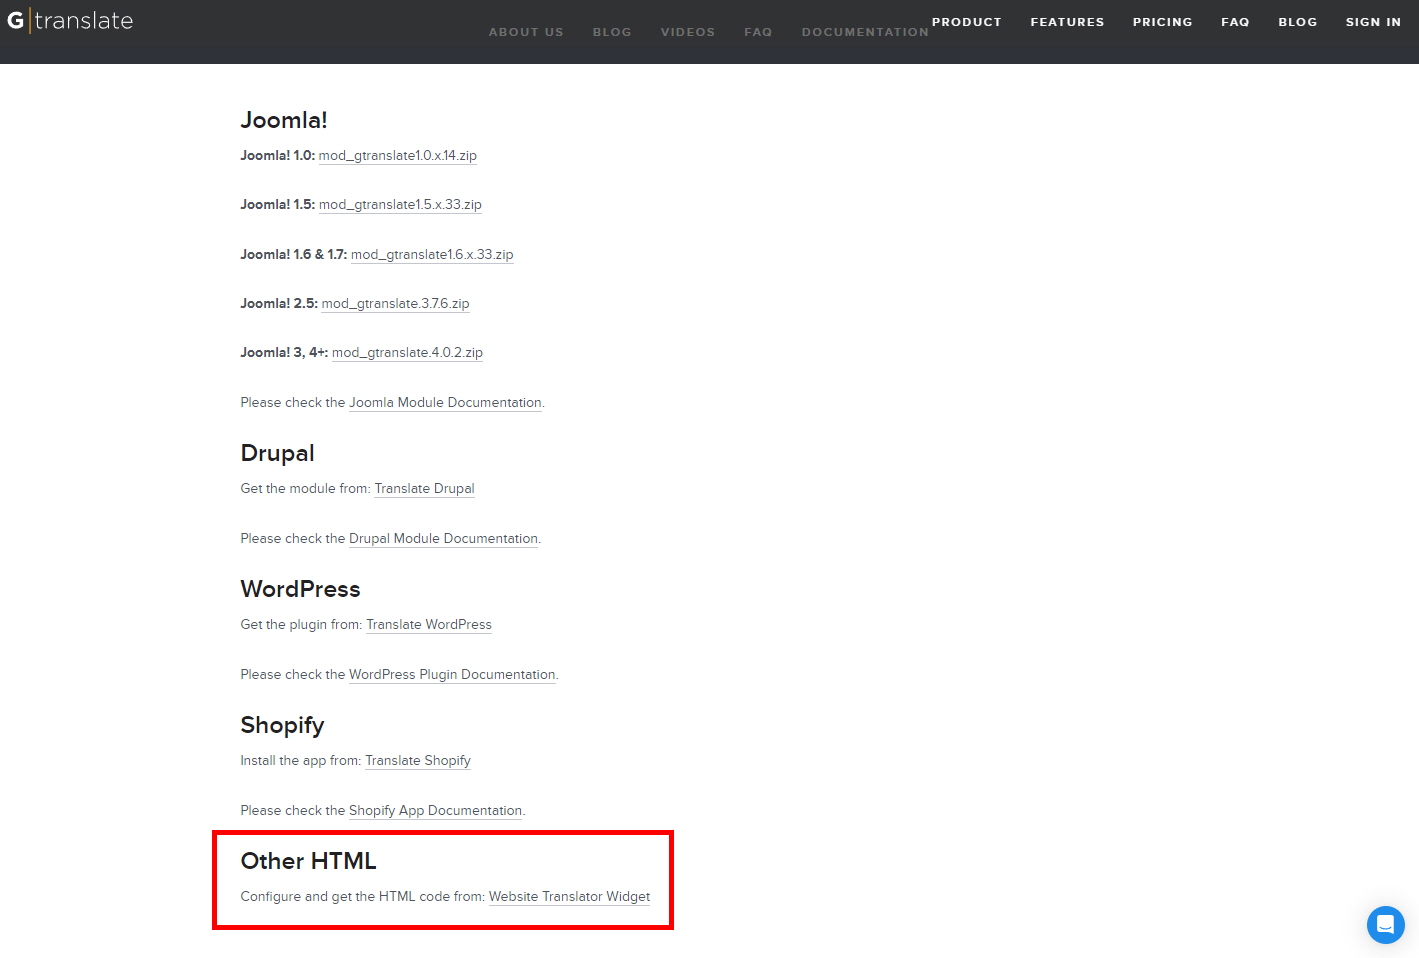Click the Other HTML heading
1419x958 pixels.
coord(309,861)
